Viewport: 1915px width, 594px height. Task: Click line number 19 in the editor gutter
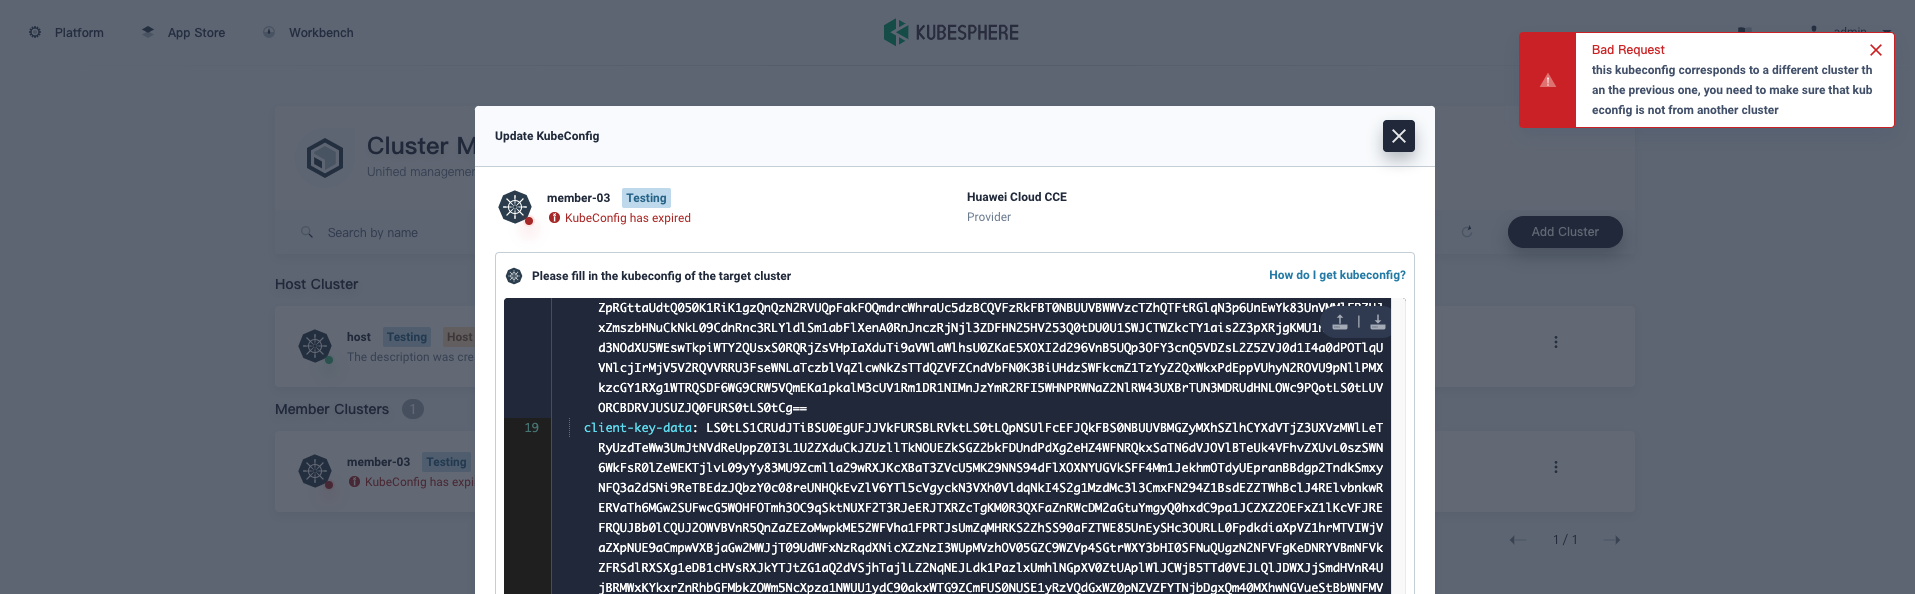[x=531, y=427]
